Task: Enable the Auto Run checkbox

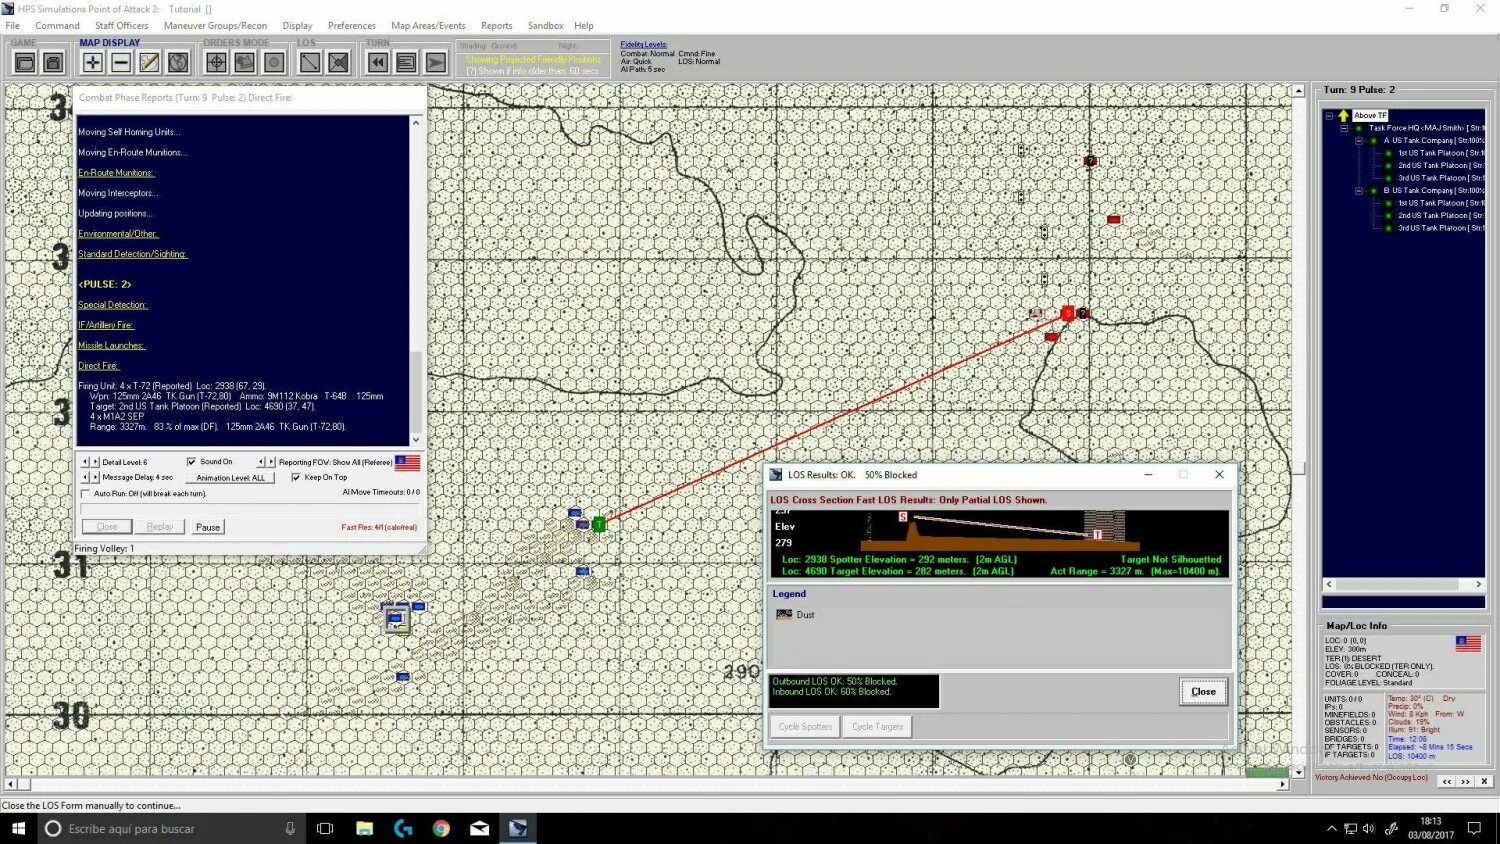Action: coord(85,493)
